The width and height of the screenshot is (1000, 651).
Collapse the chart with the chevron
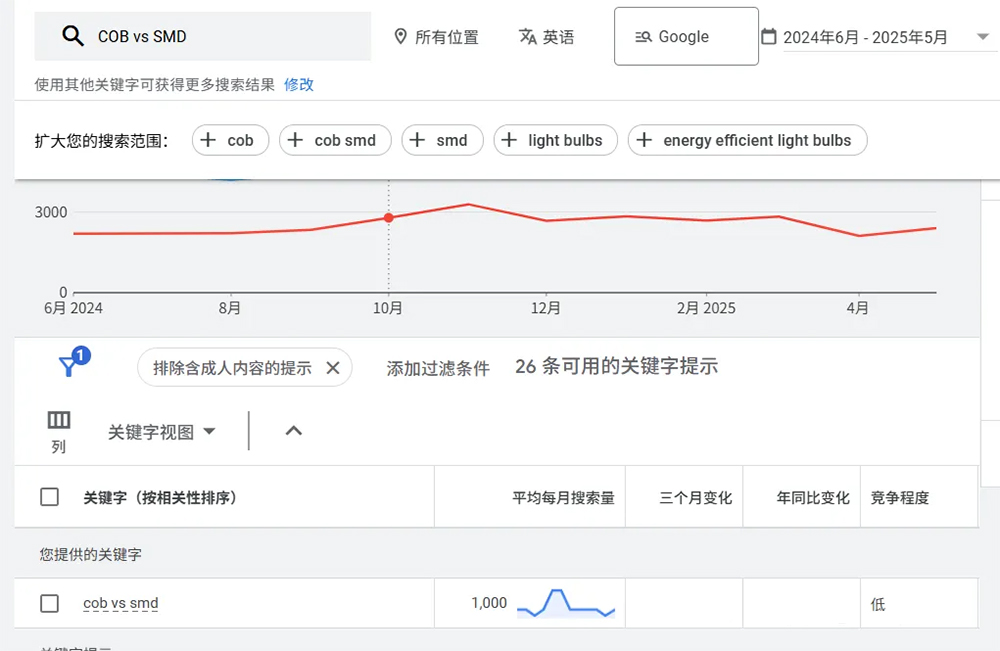click(293, 431)
